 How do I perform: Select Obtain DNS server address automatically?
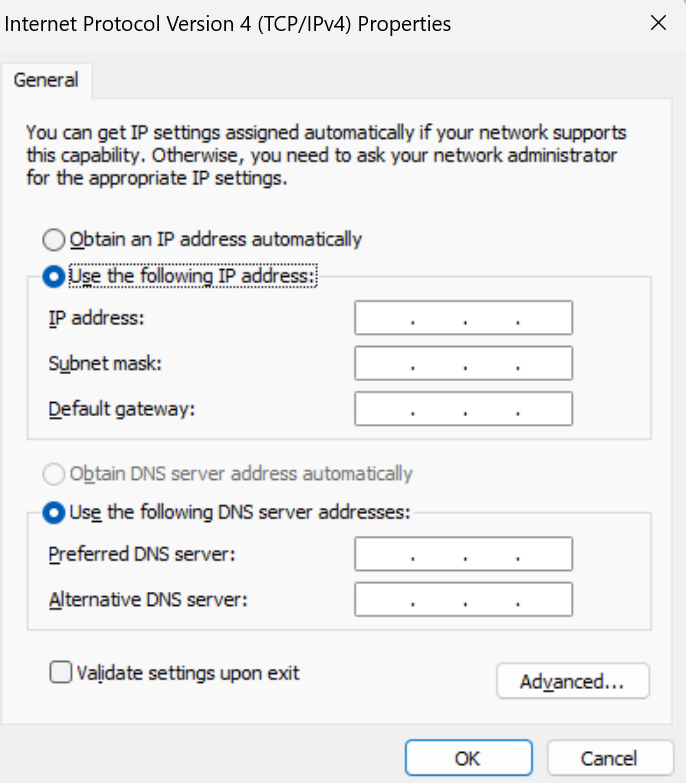53,473
